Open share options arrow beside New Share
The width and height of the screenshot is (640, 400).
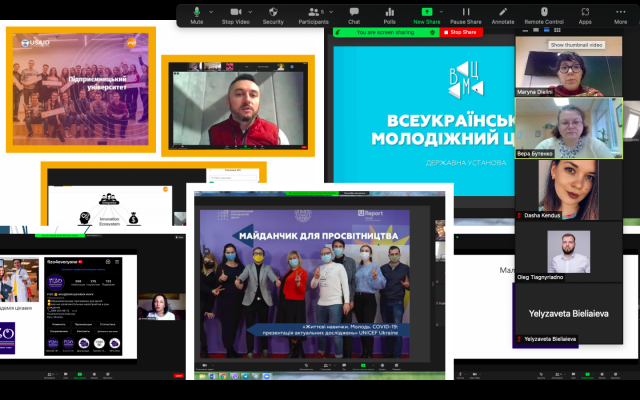tap(441, 12)
